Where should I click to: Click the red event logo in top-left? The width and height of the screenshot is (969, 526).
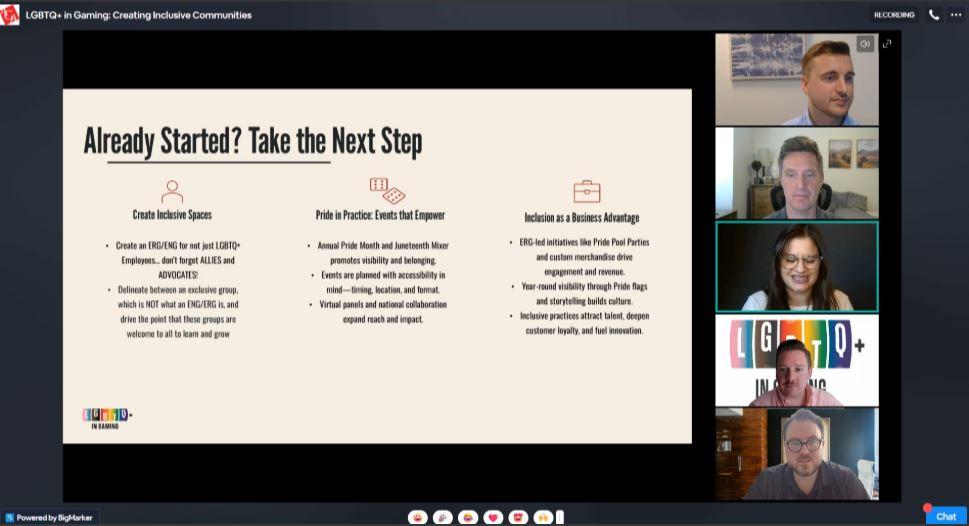(10, 15)
